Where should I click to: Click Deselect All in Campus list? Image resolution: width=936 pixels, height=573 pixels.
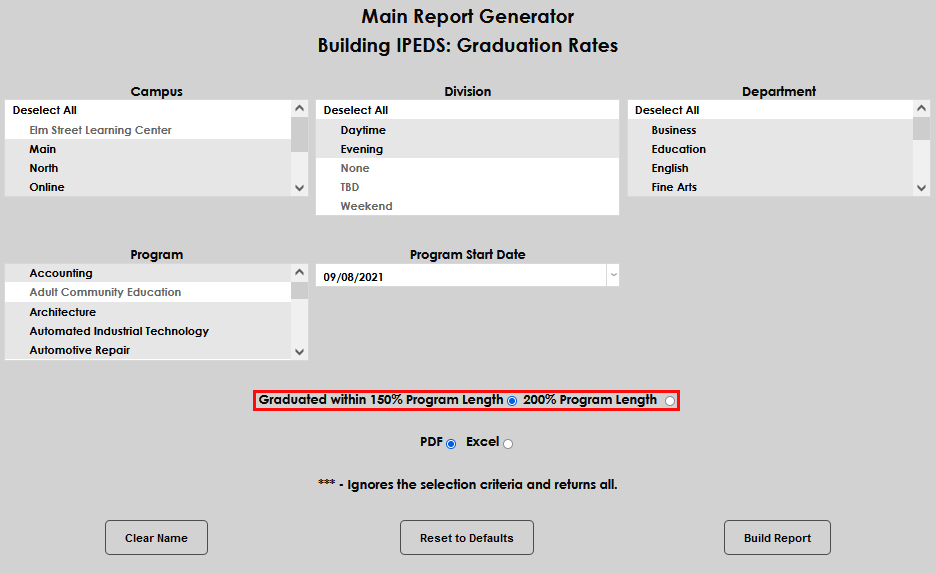(45, 110)
